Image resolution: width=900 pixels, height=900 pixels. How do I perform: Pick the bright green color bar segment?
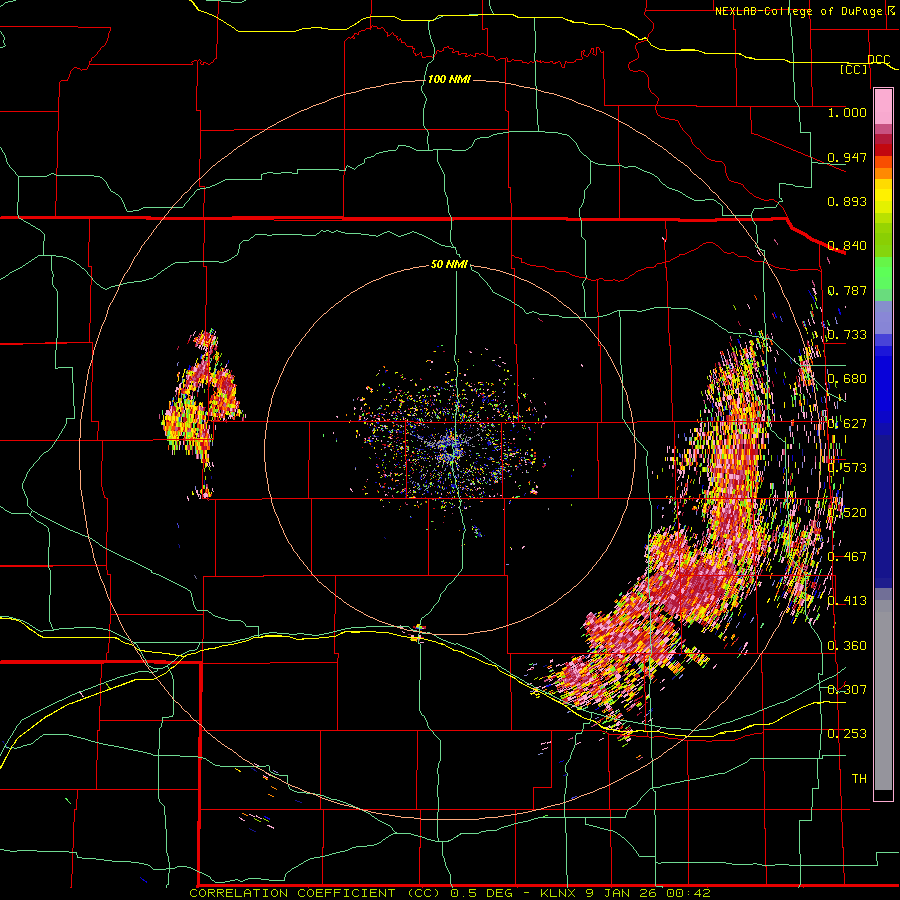tap(883, 273)
